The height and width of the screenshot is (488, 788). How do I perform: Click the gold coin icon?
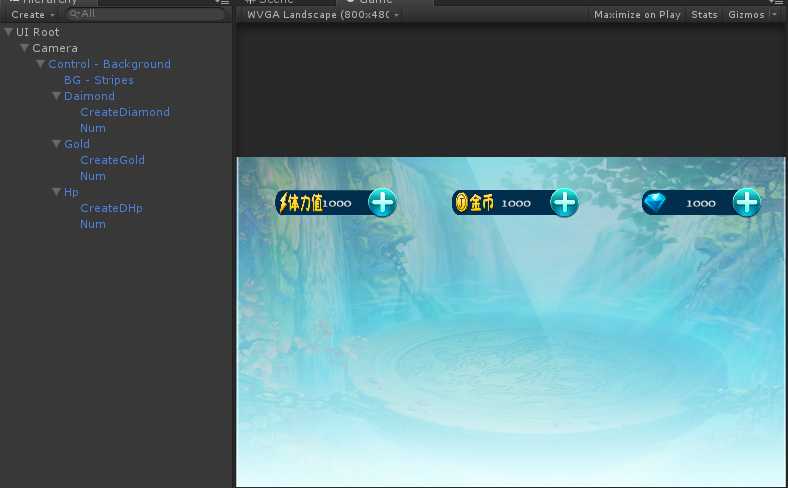[x=461, y=203]
